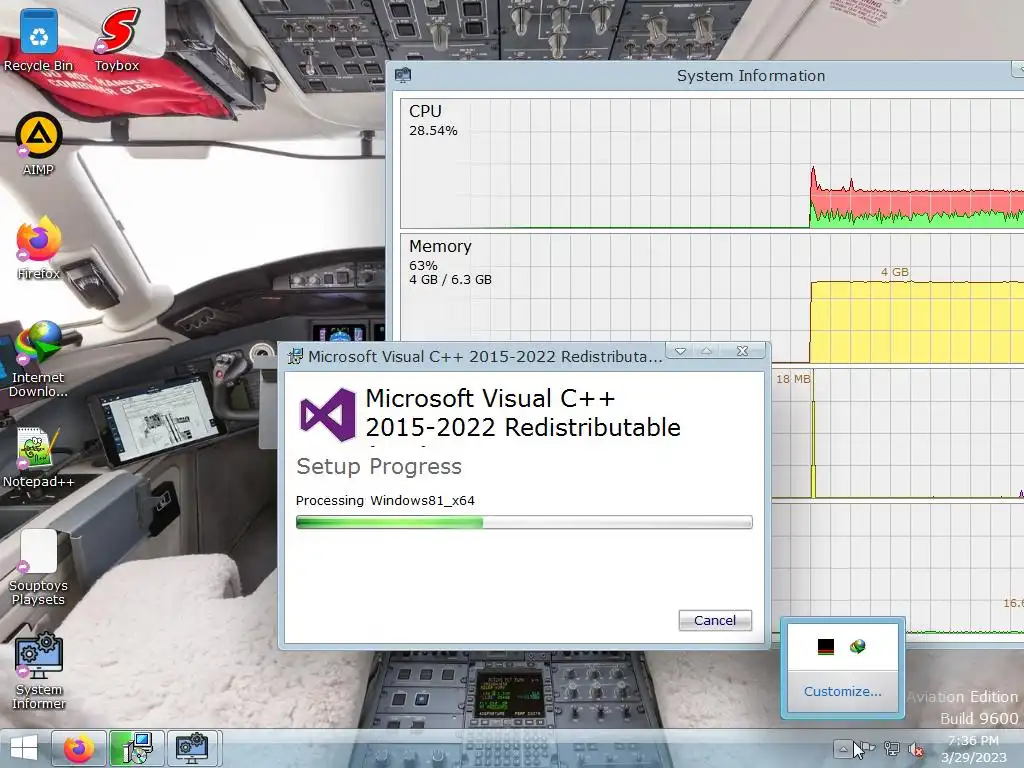Click the CPU usage graph

tap(712, 163)
